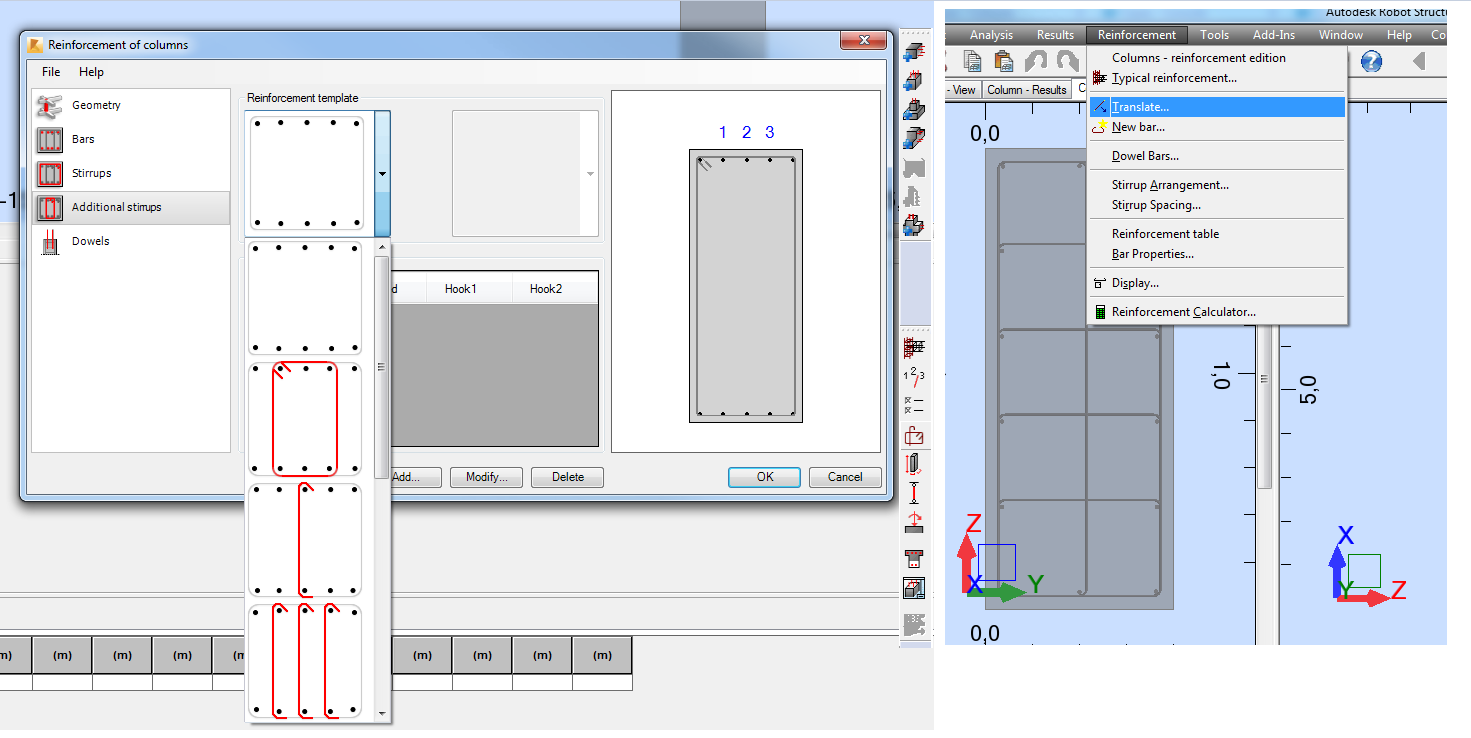The height and width of the screenshot is (738, 1471).
Task: Confirm the dialog with OK
Action: coord(763,477)
